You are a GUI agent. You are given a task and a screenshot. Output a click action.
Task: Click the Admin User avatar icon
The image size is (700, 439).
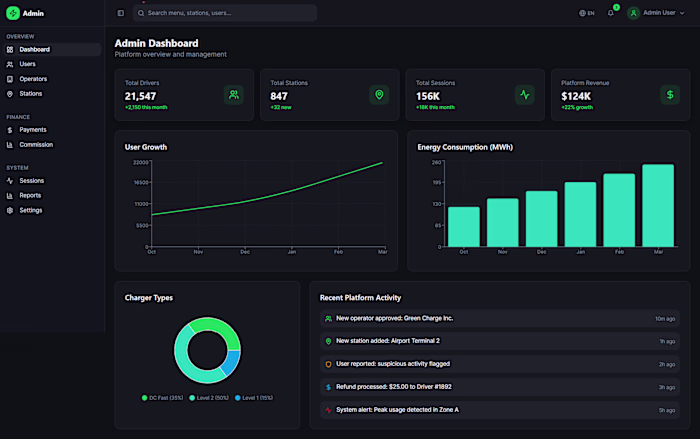coord(633,13)
